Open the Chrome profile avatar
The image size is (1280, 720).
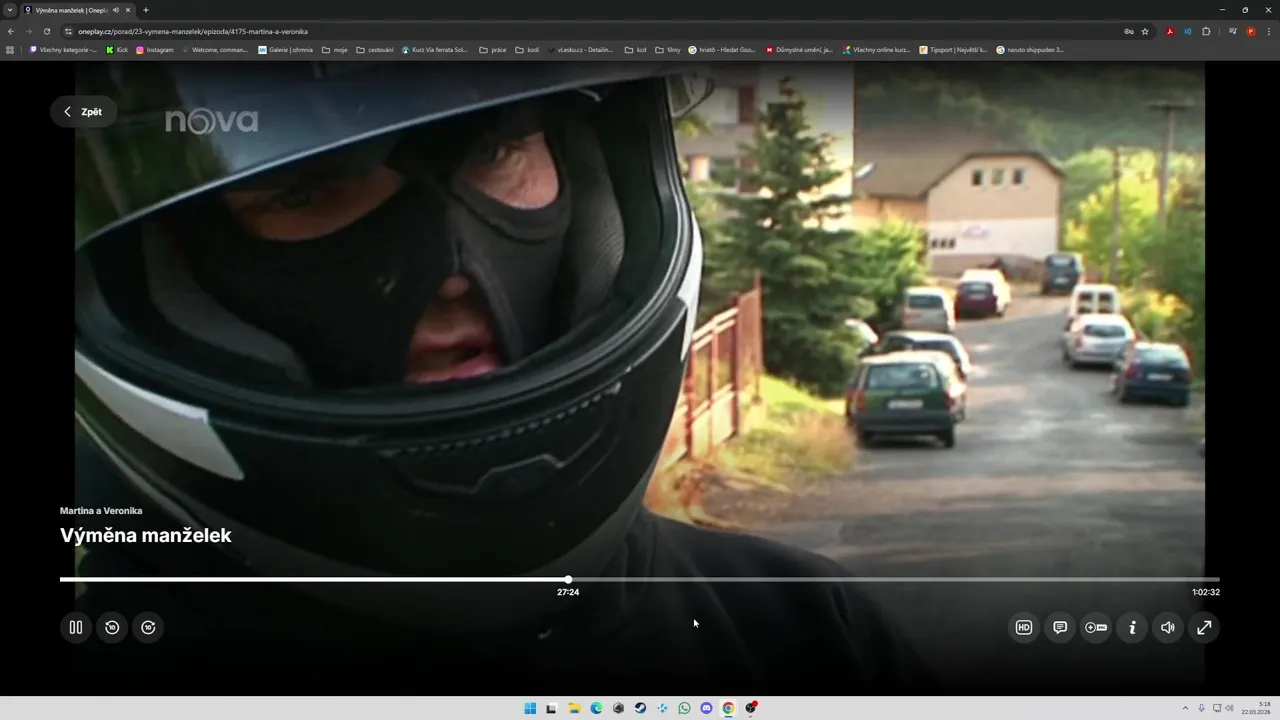[1251, 31]
